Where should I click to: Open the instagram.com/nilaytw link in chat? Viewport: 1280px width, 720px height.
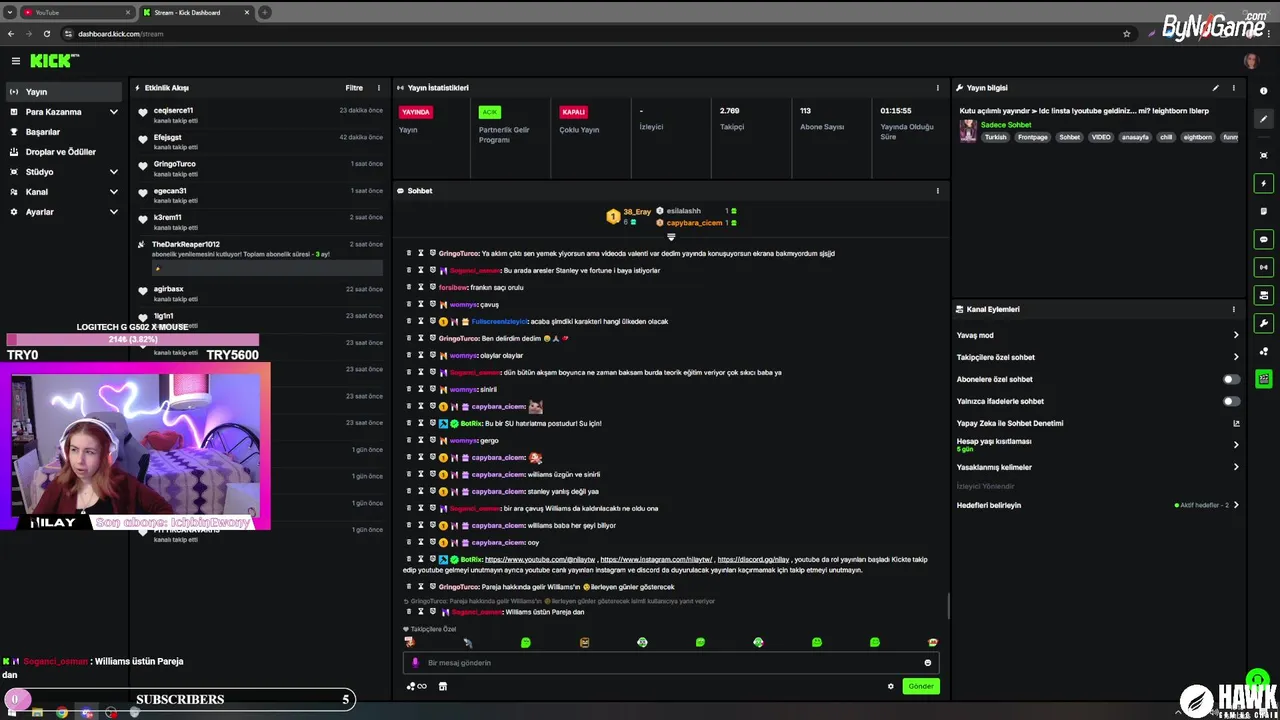pos(656,560)
